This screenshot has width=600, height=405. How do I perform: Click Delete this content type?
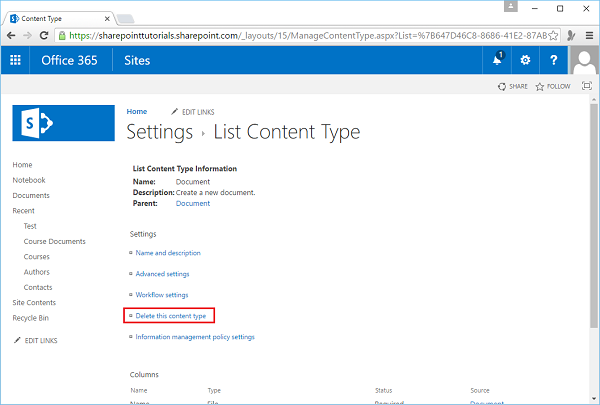click(x=170, y=316)
